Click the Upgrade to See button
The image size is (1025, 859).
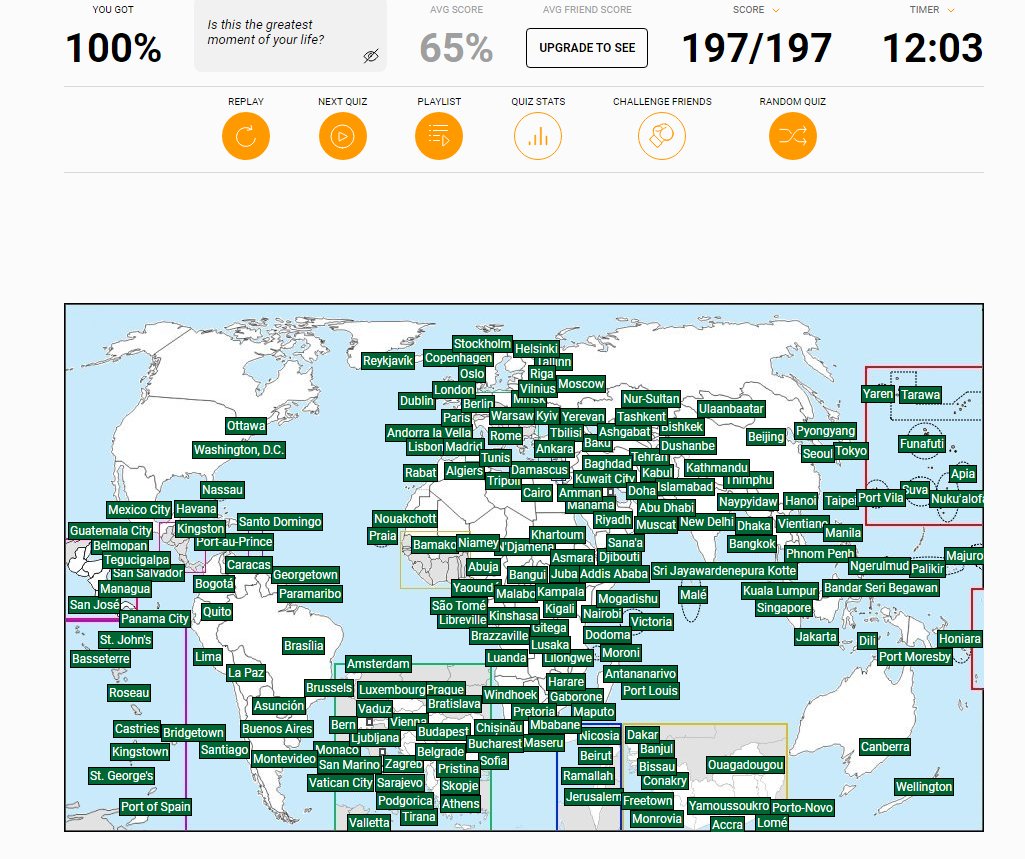(x=587, y=48)
